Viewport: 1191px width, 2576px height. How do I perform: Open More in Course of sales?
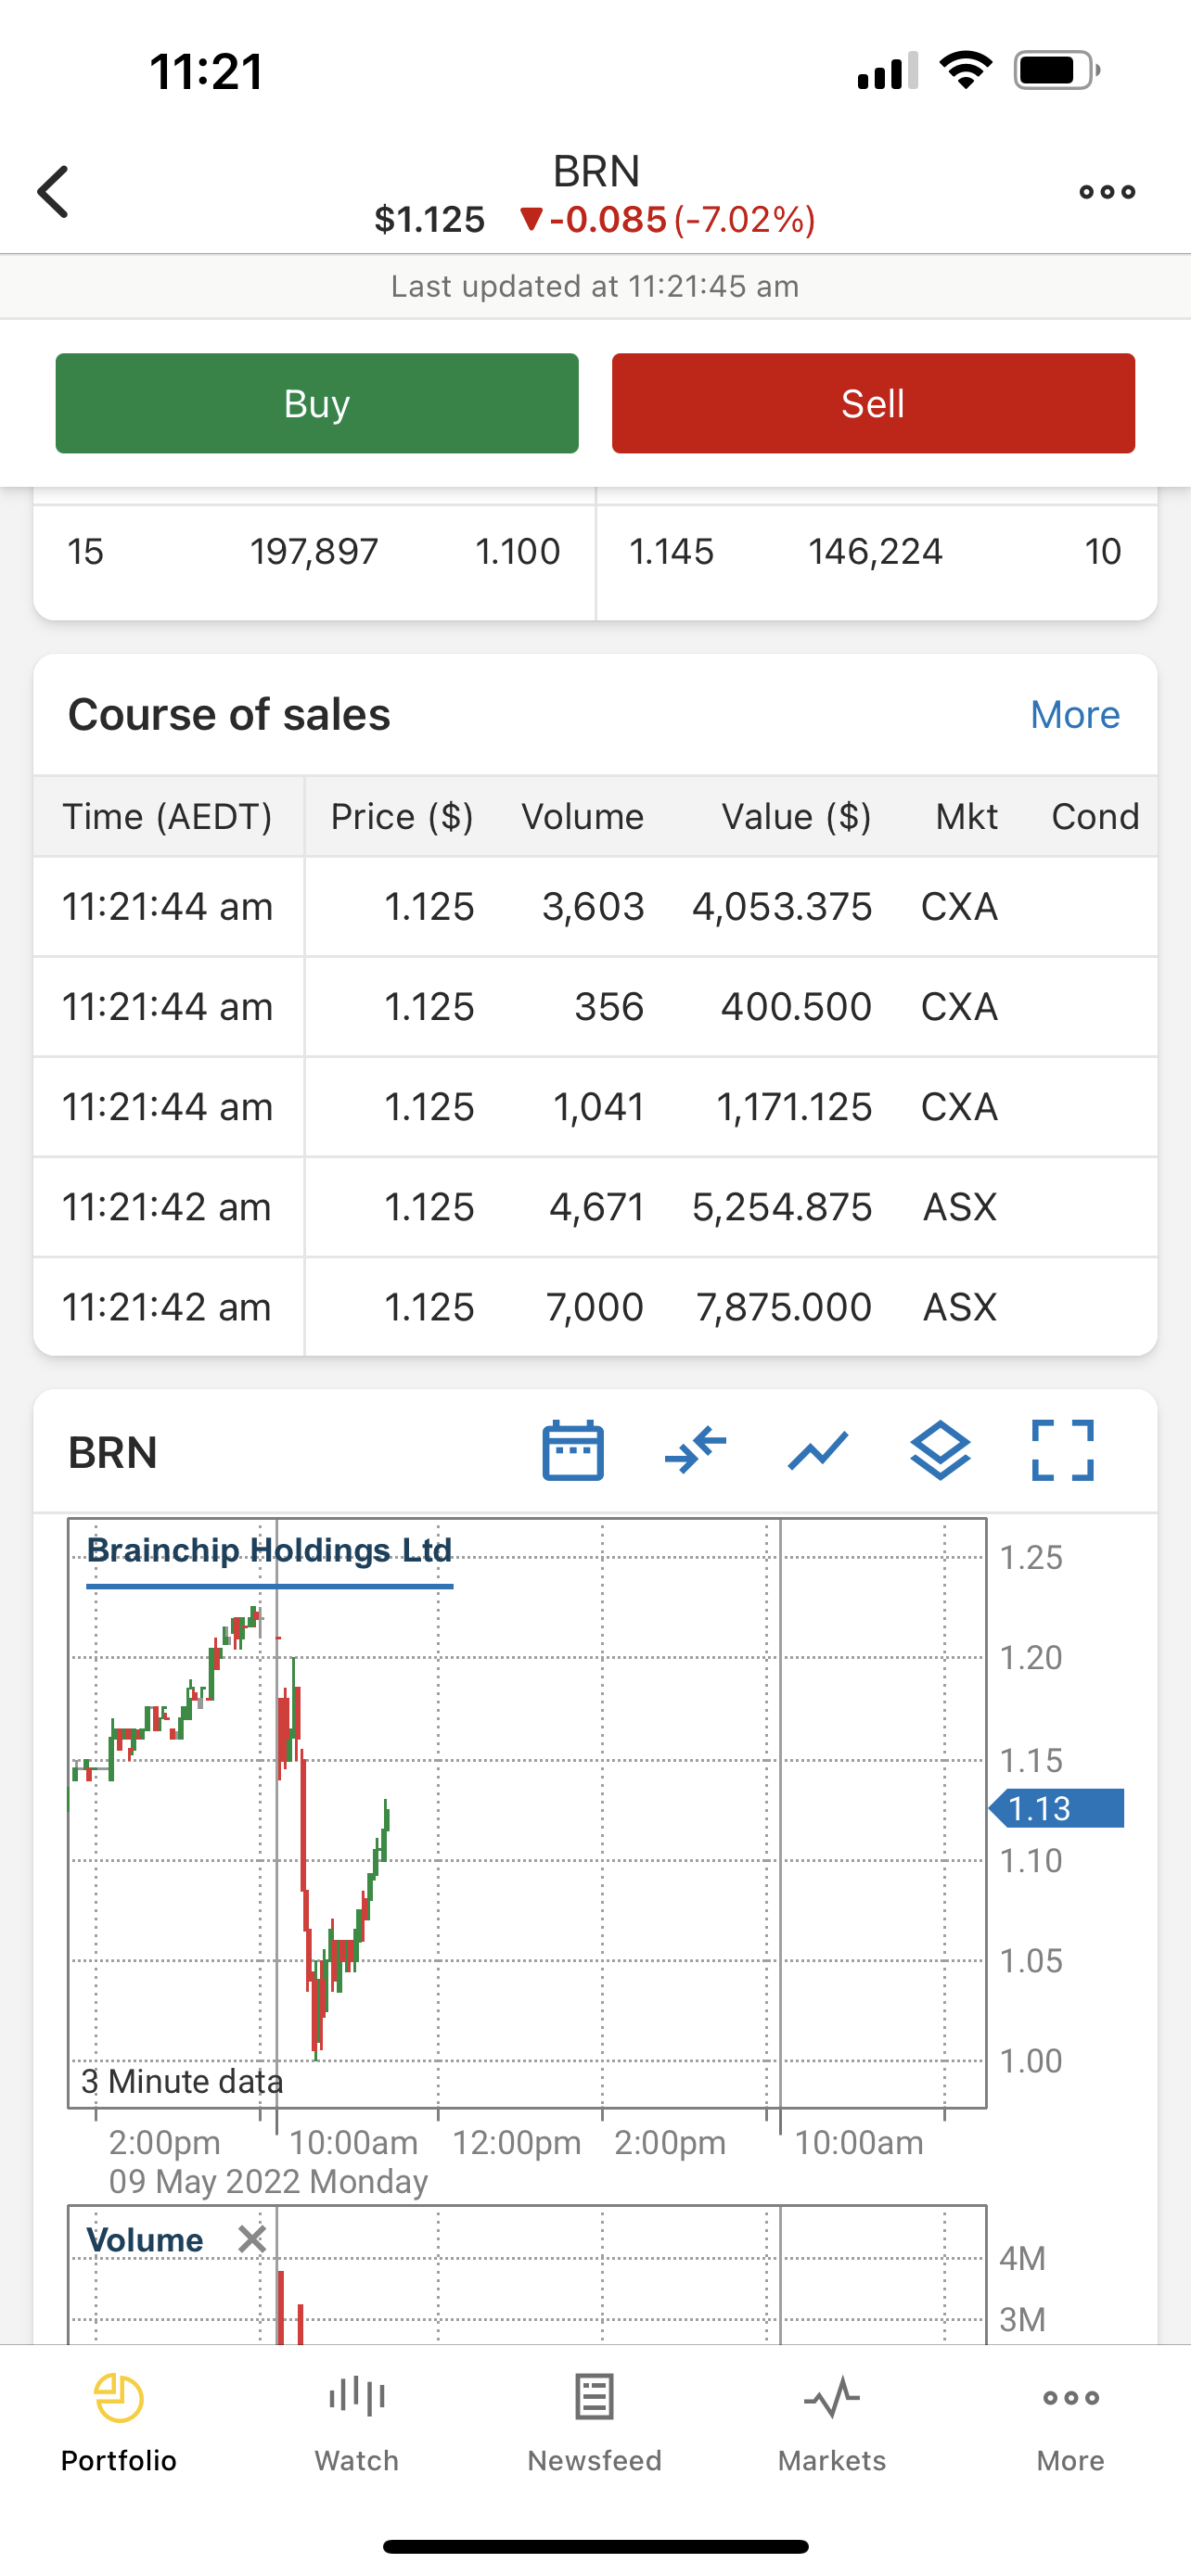[1075, 715]
